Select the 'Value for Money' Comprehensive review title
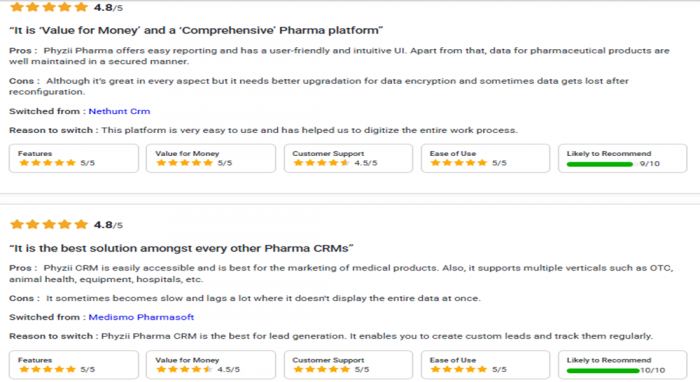The width and height of the screenshot is (700, 382). (x=196, y=30)
